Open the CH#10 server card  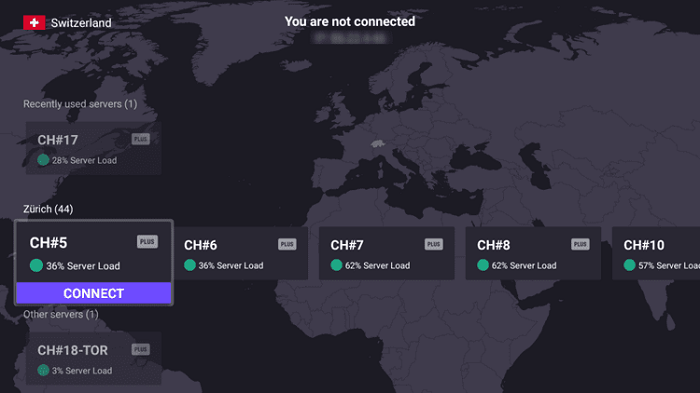(x=656, y=253)
